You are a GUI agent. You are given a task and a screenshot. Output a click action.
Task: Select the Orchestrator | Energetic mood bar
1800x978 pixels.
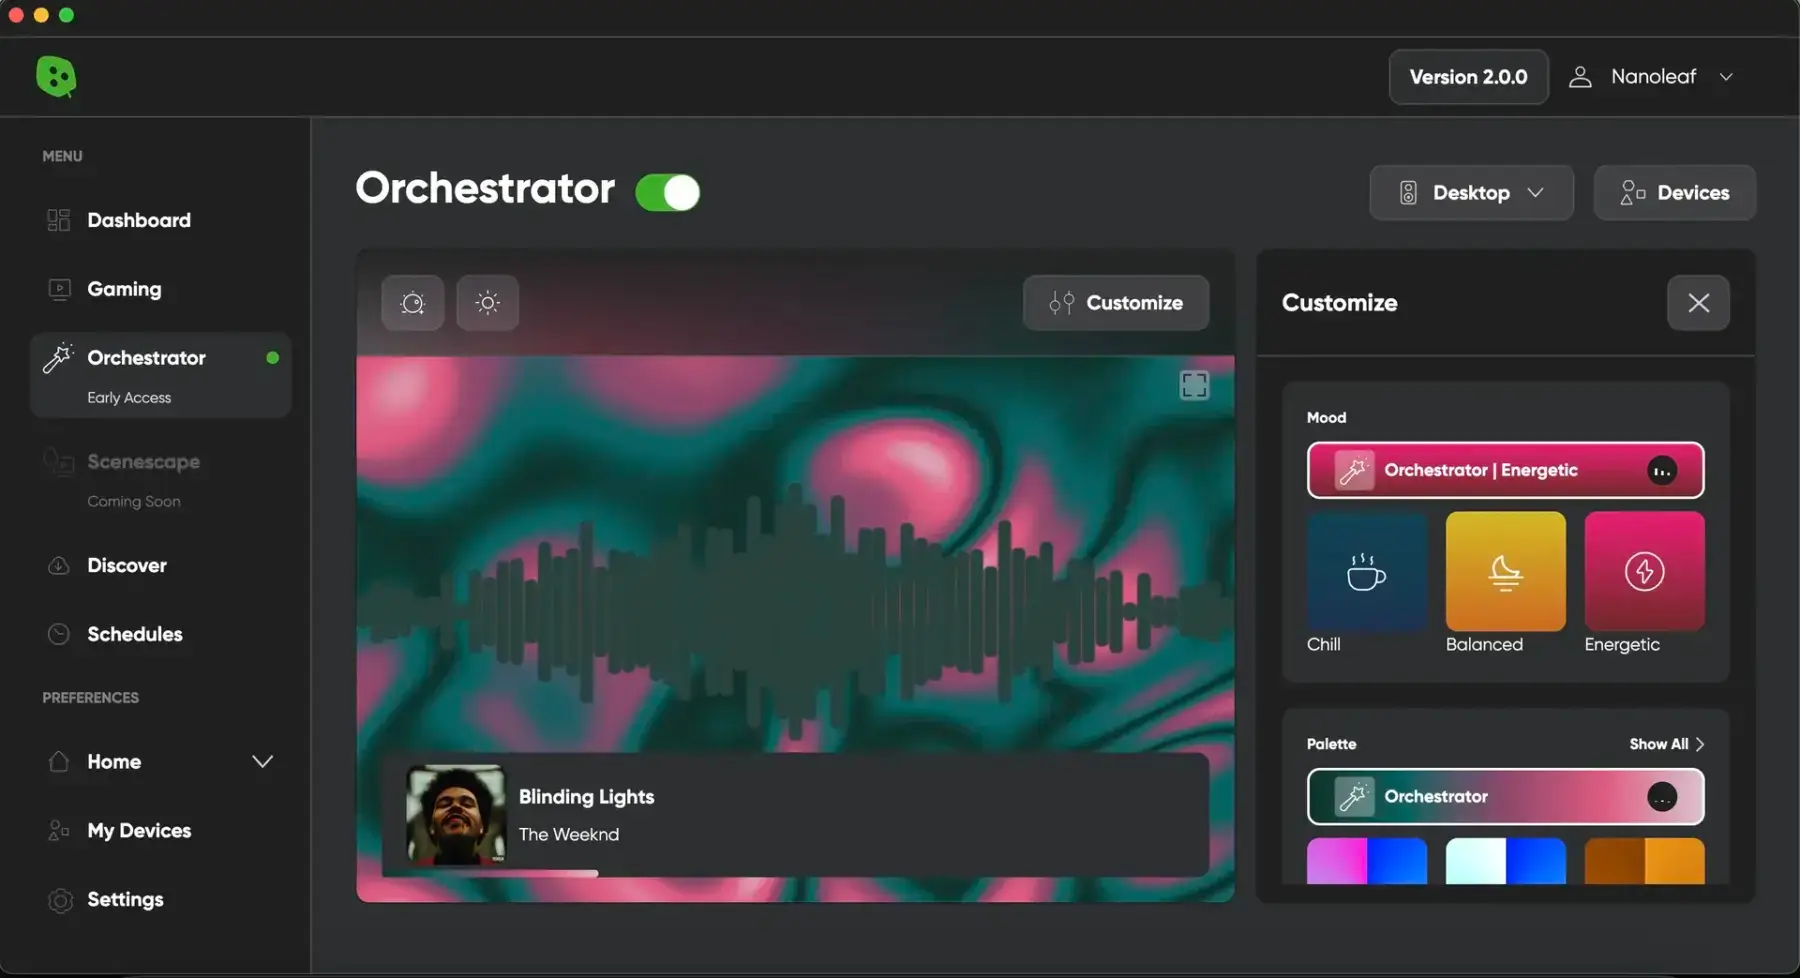coord(1505,470)
